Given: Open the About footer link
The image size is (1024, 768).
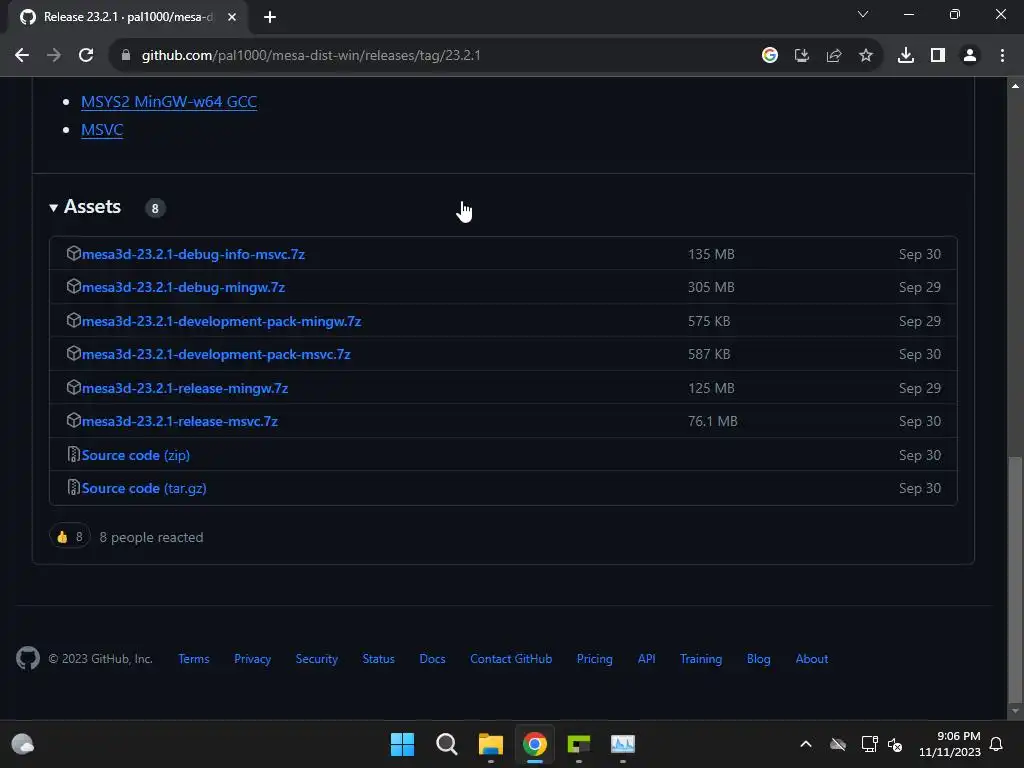Looking at the screenshot, I should click(x=812, y=659).
